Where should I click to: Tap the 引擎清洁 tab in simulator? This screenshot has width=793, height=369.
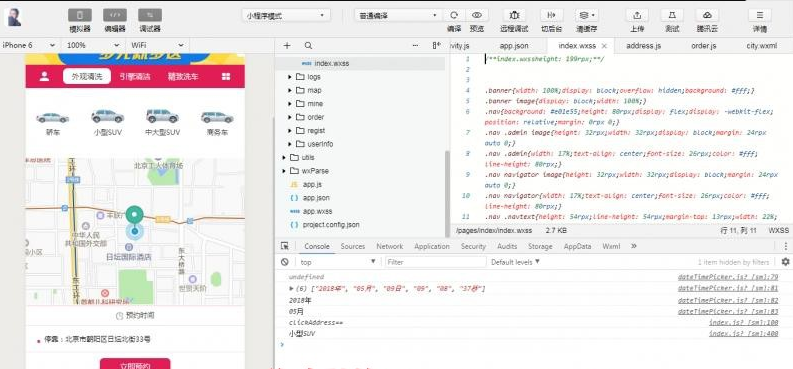135,76
